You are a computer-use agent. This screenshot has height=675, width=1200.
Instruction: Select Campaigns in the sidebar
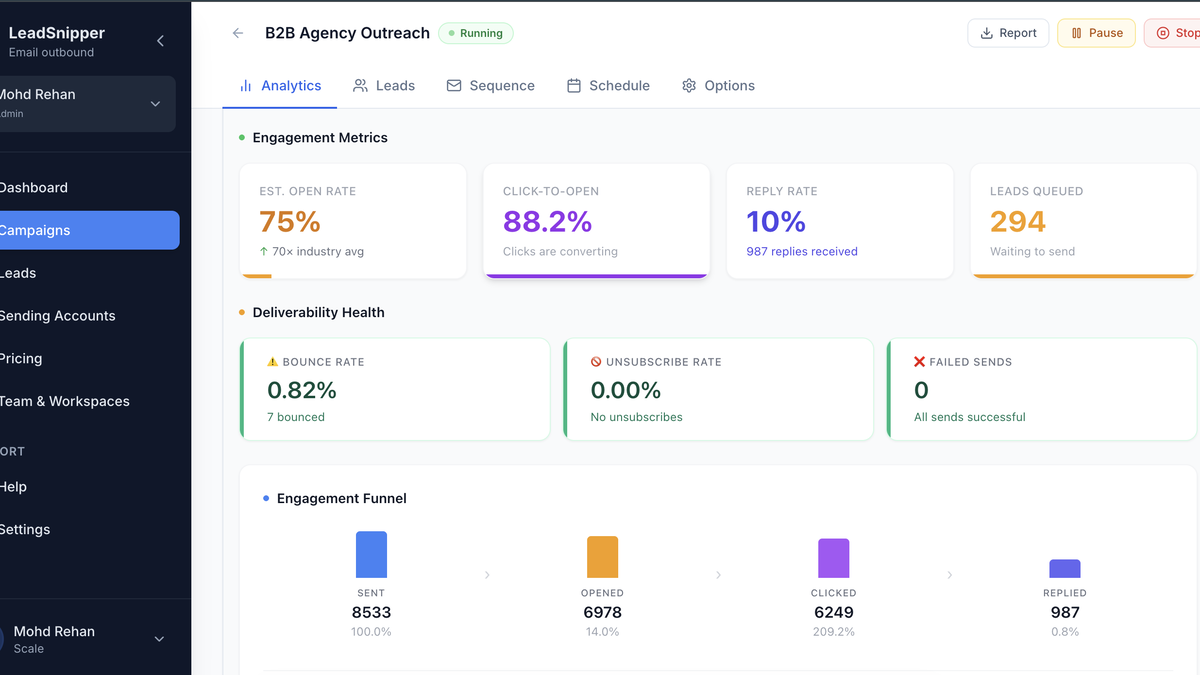88,230
